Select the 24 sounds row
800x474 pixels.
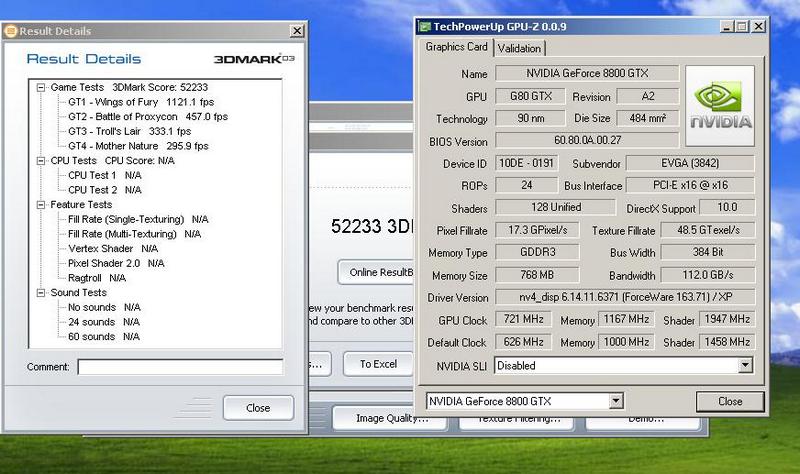tap(104, 322)
